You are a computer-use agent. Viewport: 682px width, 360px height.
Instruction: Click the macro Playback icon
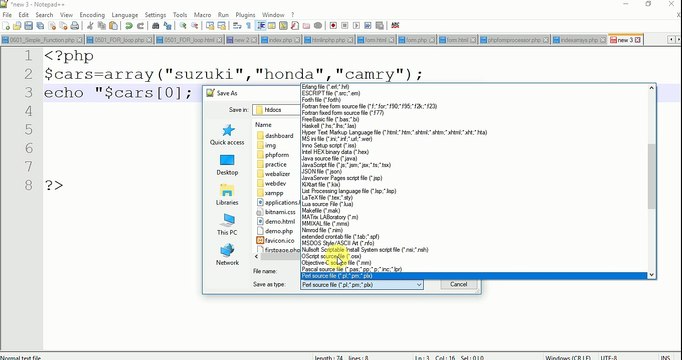[356, 26]
